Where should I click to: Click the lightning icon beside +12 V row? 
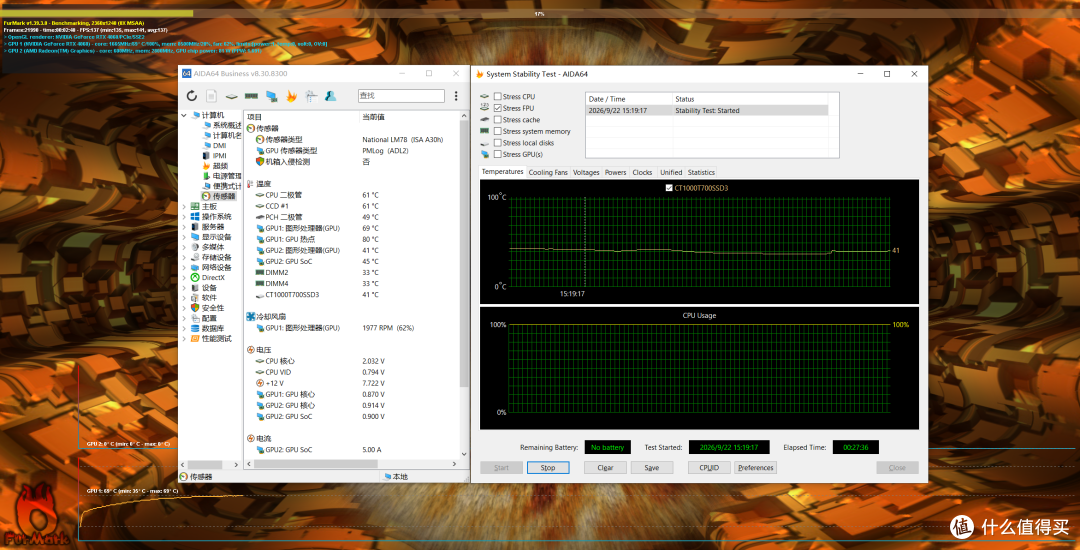(x=260, y=383)
